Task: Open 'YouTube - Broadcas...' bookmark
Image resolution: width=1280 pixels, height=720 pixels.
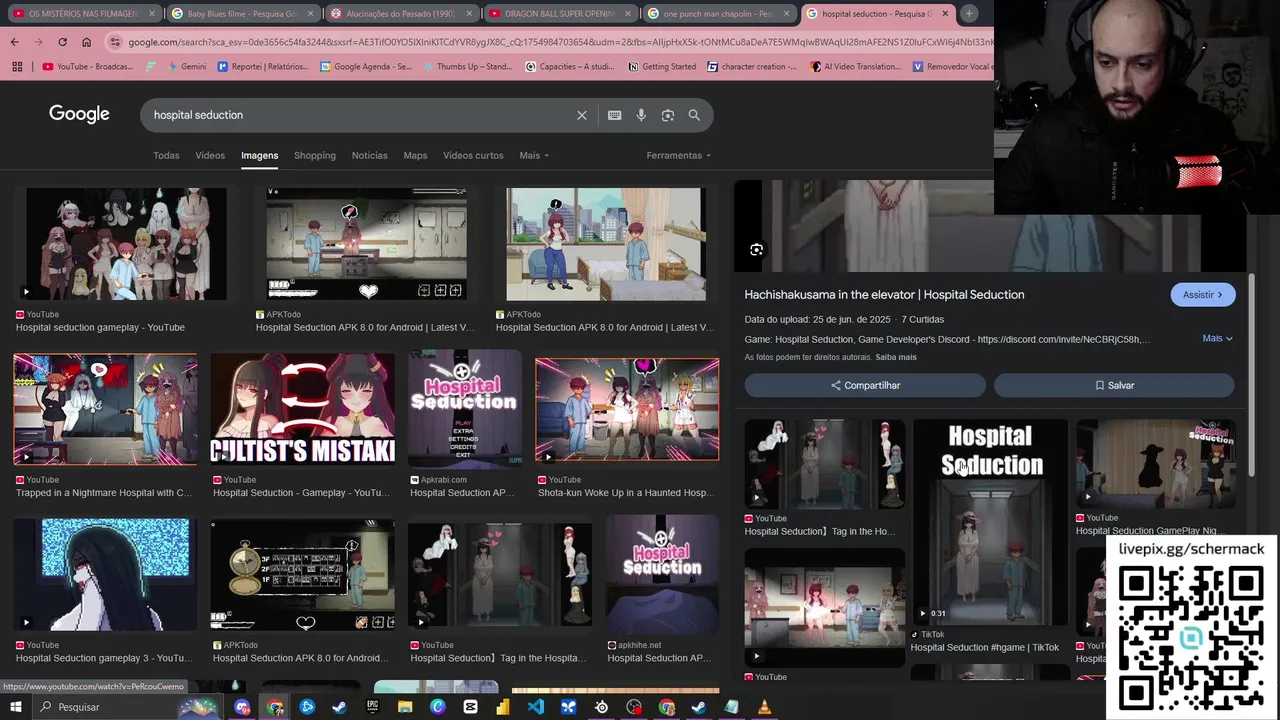Action: click(x=88, y=67)
